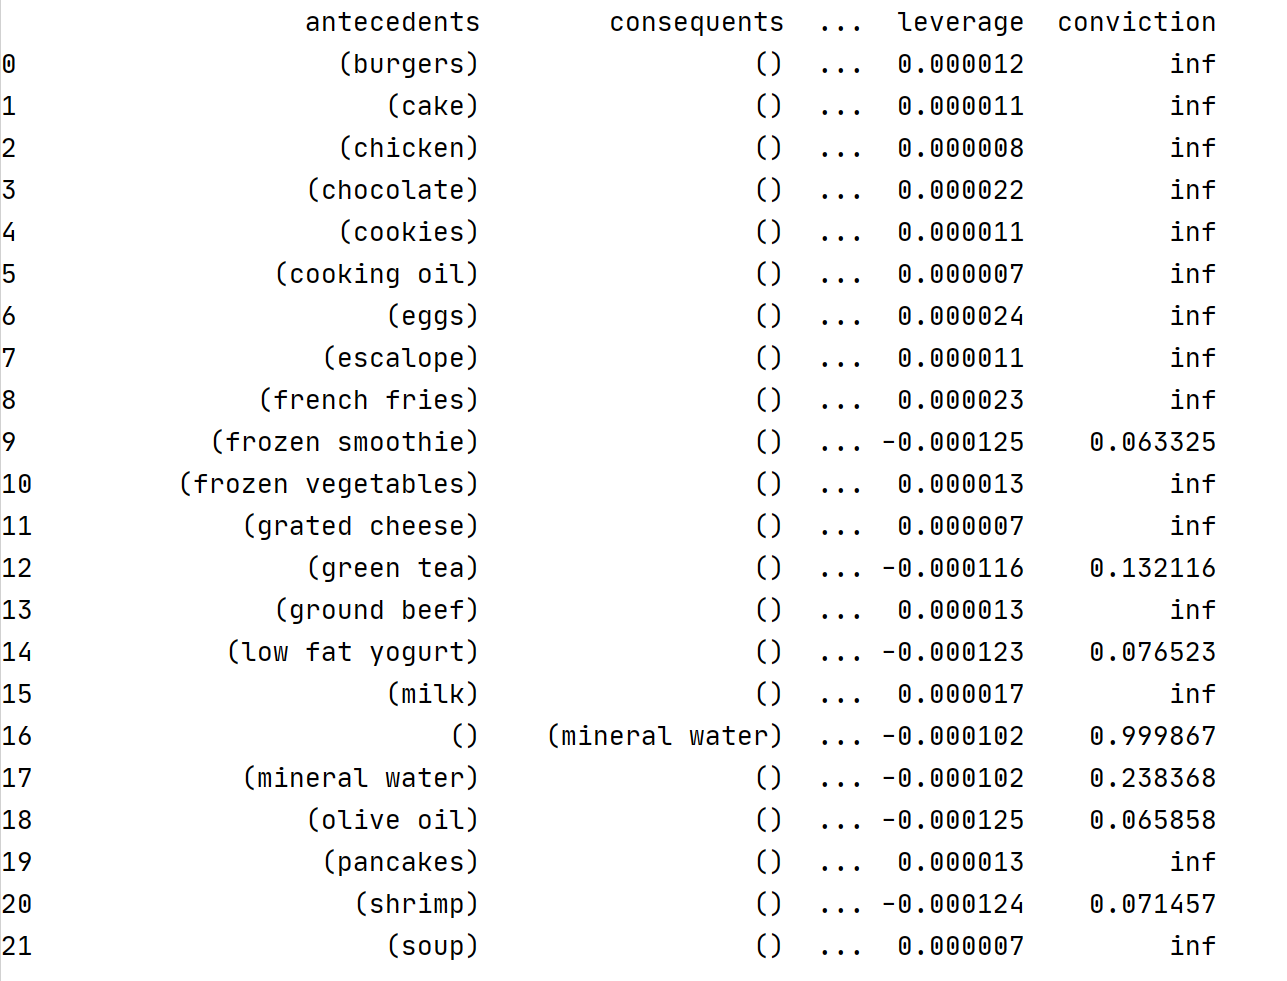Image resolution: width=1287 pixels, height=981 pixels.
Task: Select the (cooking oil) antecedent text
Action: pos(376,274)
